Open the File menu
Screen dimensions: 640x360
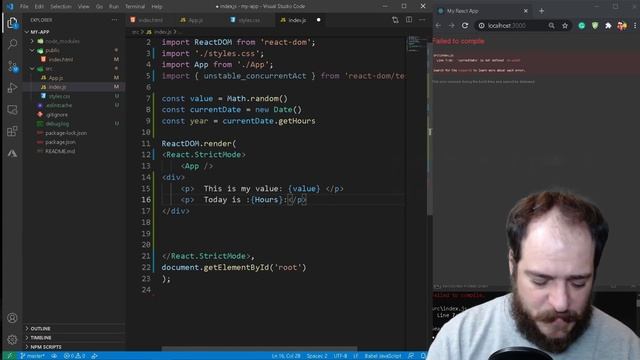24,7
